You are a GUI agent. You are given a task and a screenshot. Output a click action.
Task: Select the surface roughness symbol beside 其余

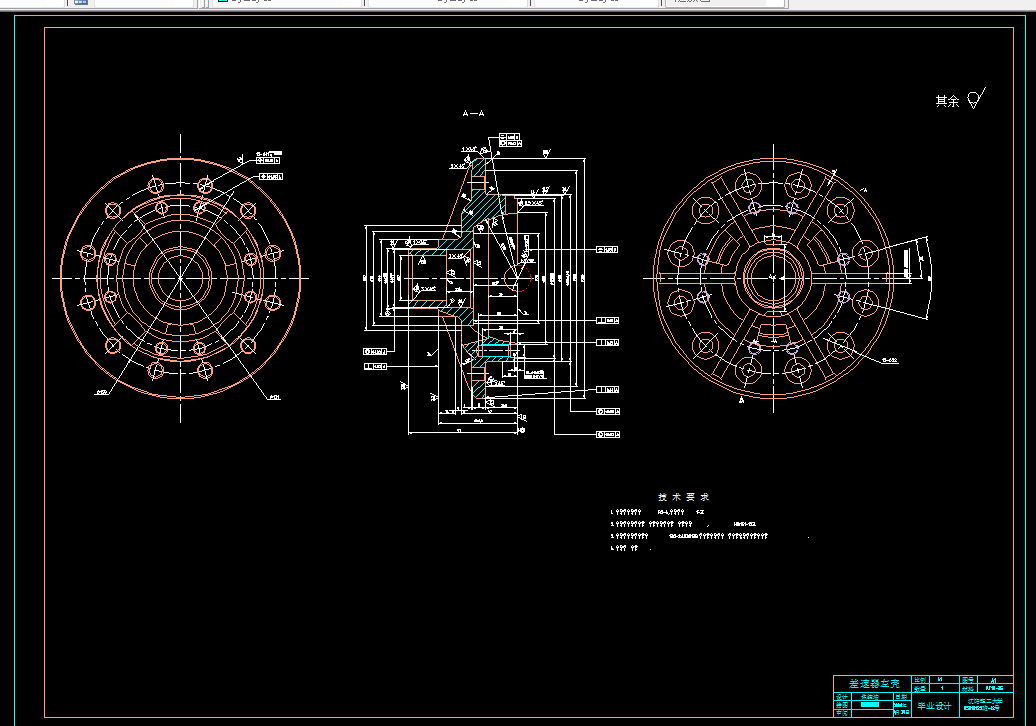pyautogui.click(x=977, y=98)
